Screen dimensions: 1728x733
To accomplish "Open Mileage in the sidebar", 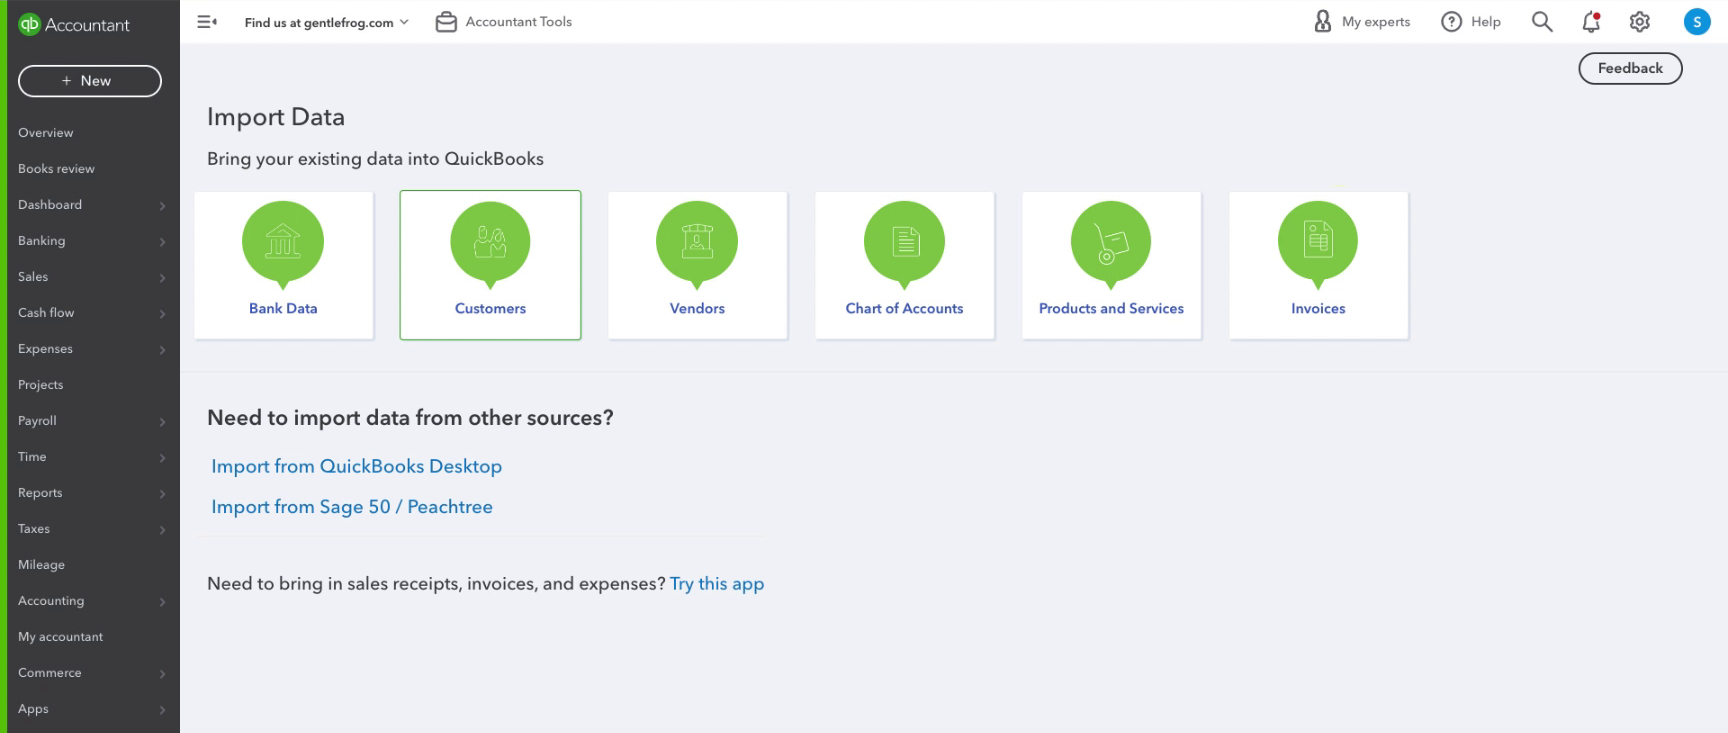I will point(41,565).
